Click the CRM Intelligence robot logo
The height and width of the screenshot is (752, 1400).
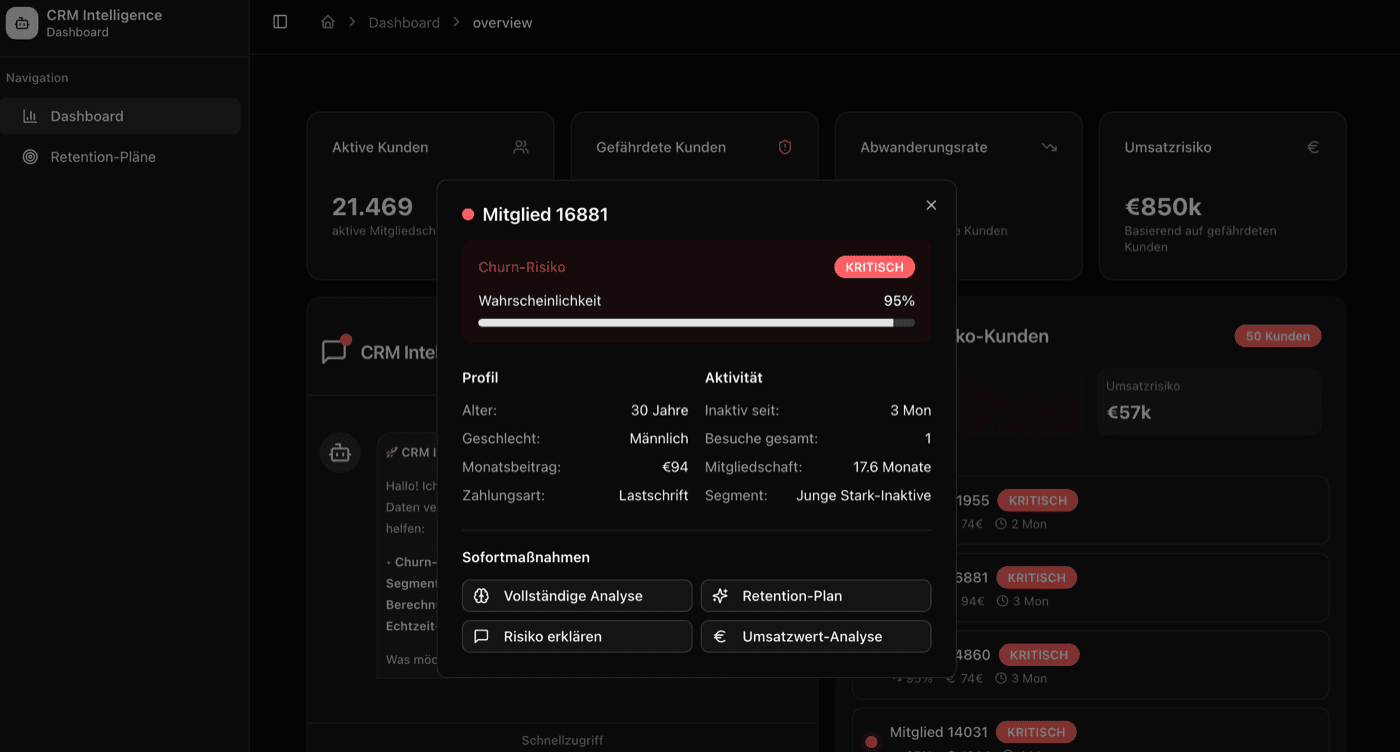tap(22, 22)
